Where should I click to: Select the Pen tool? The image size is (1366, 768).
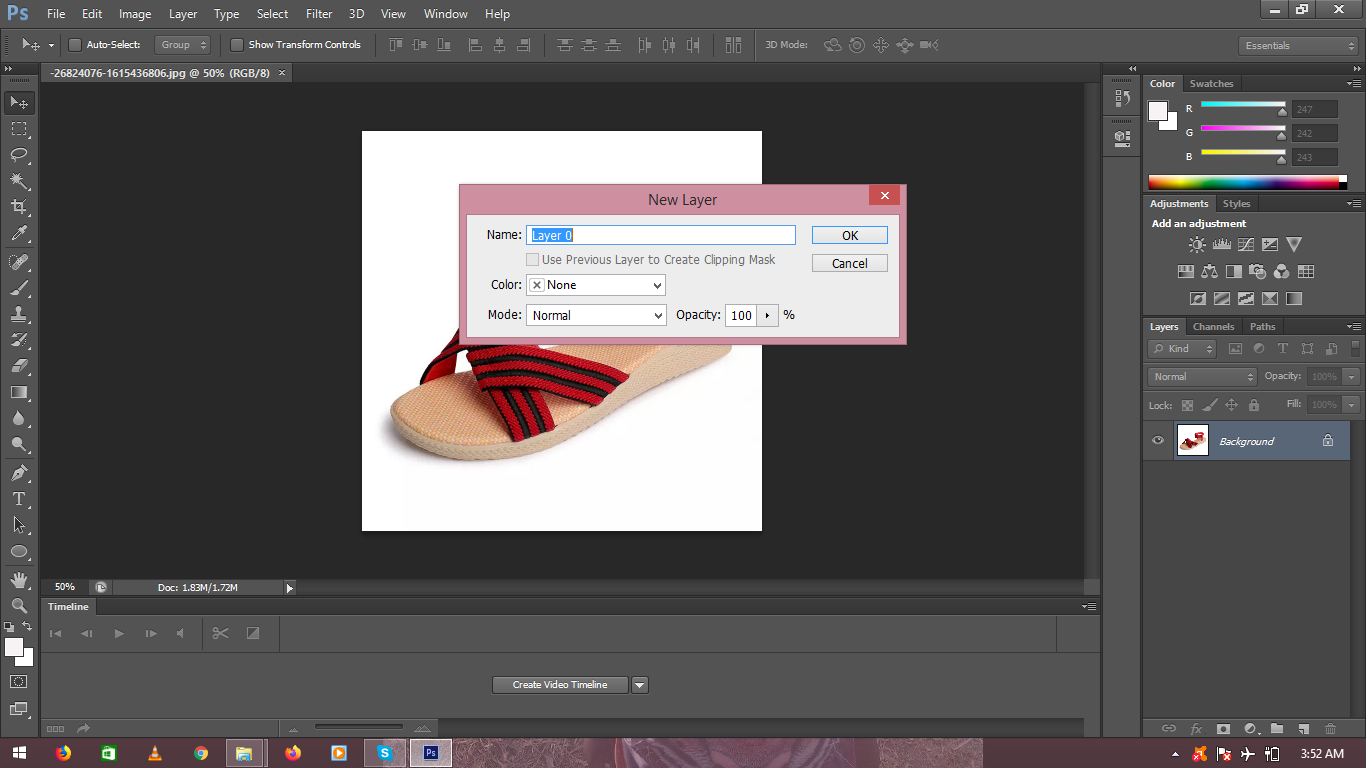click(x=19, y=473)
